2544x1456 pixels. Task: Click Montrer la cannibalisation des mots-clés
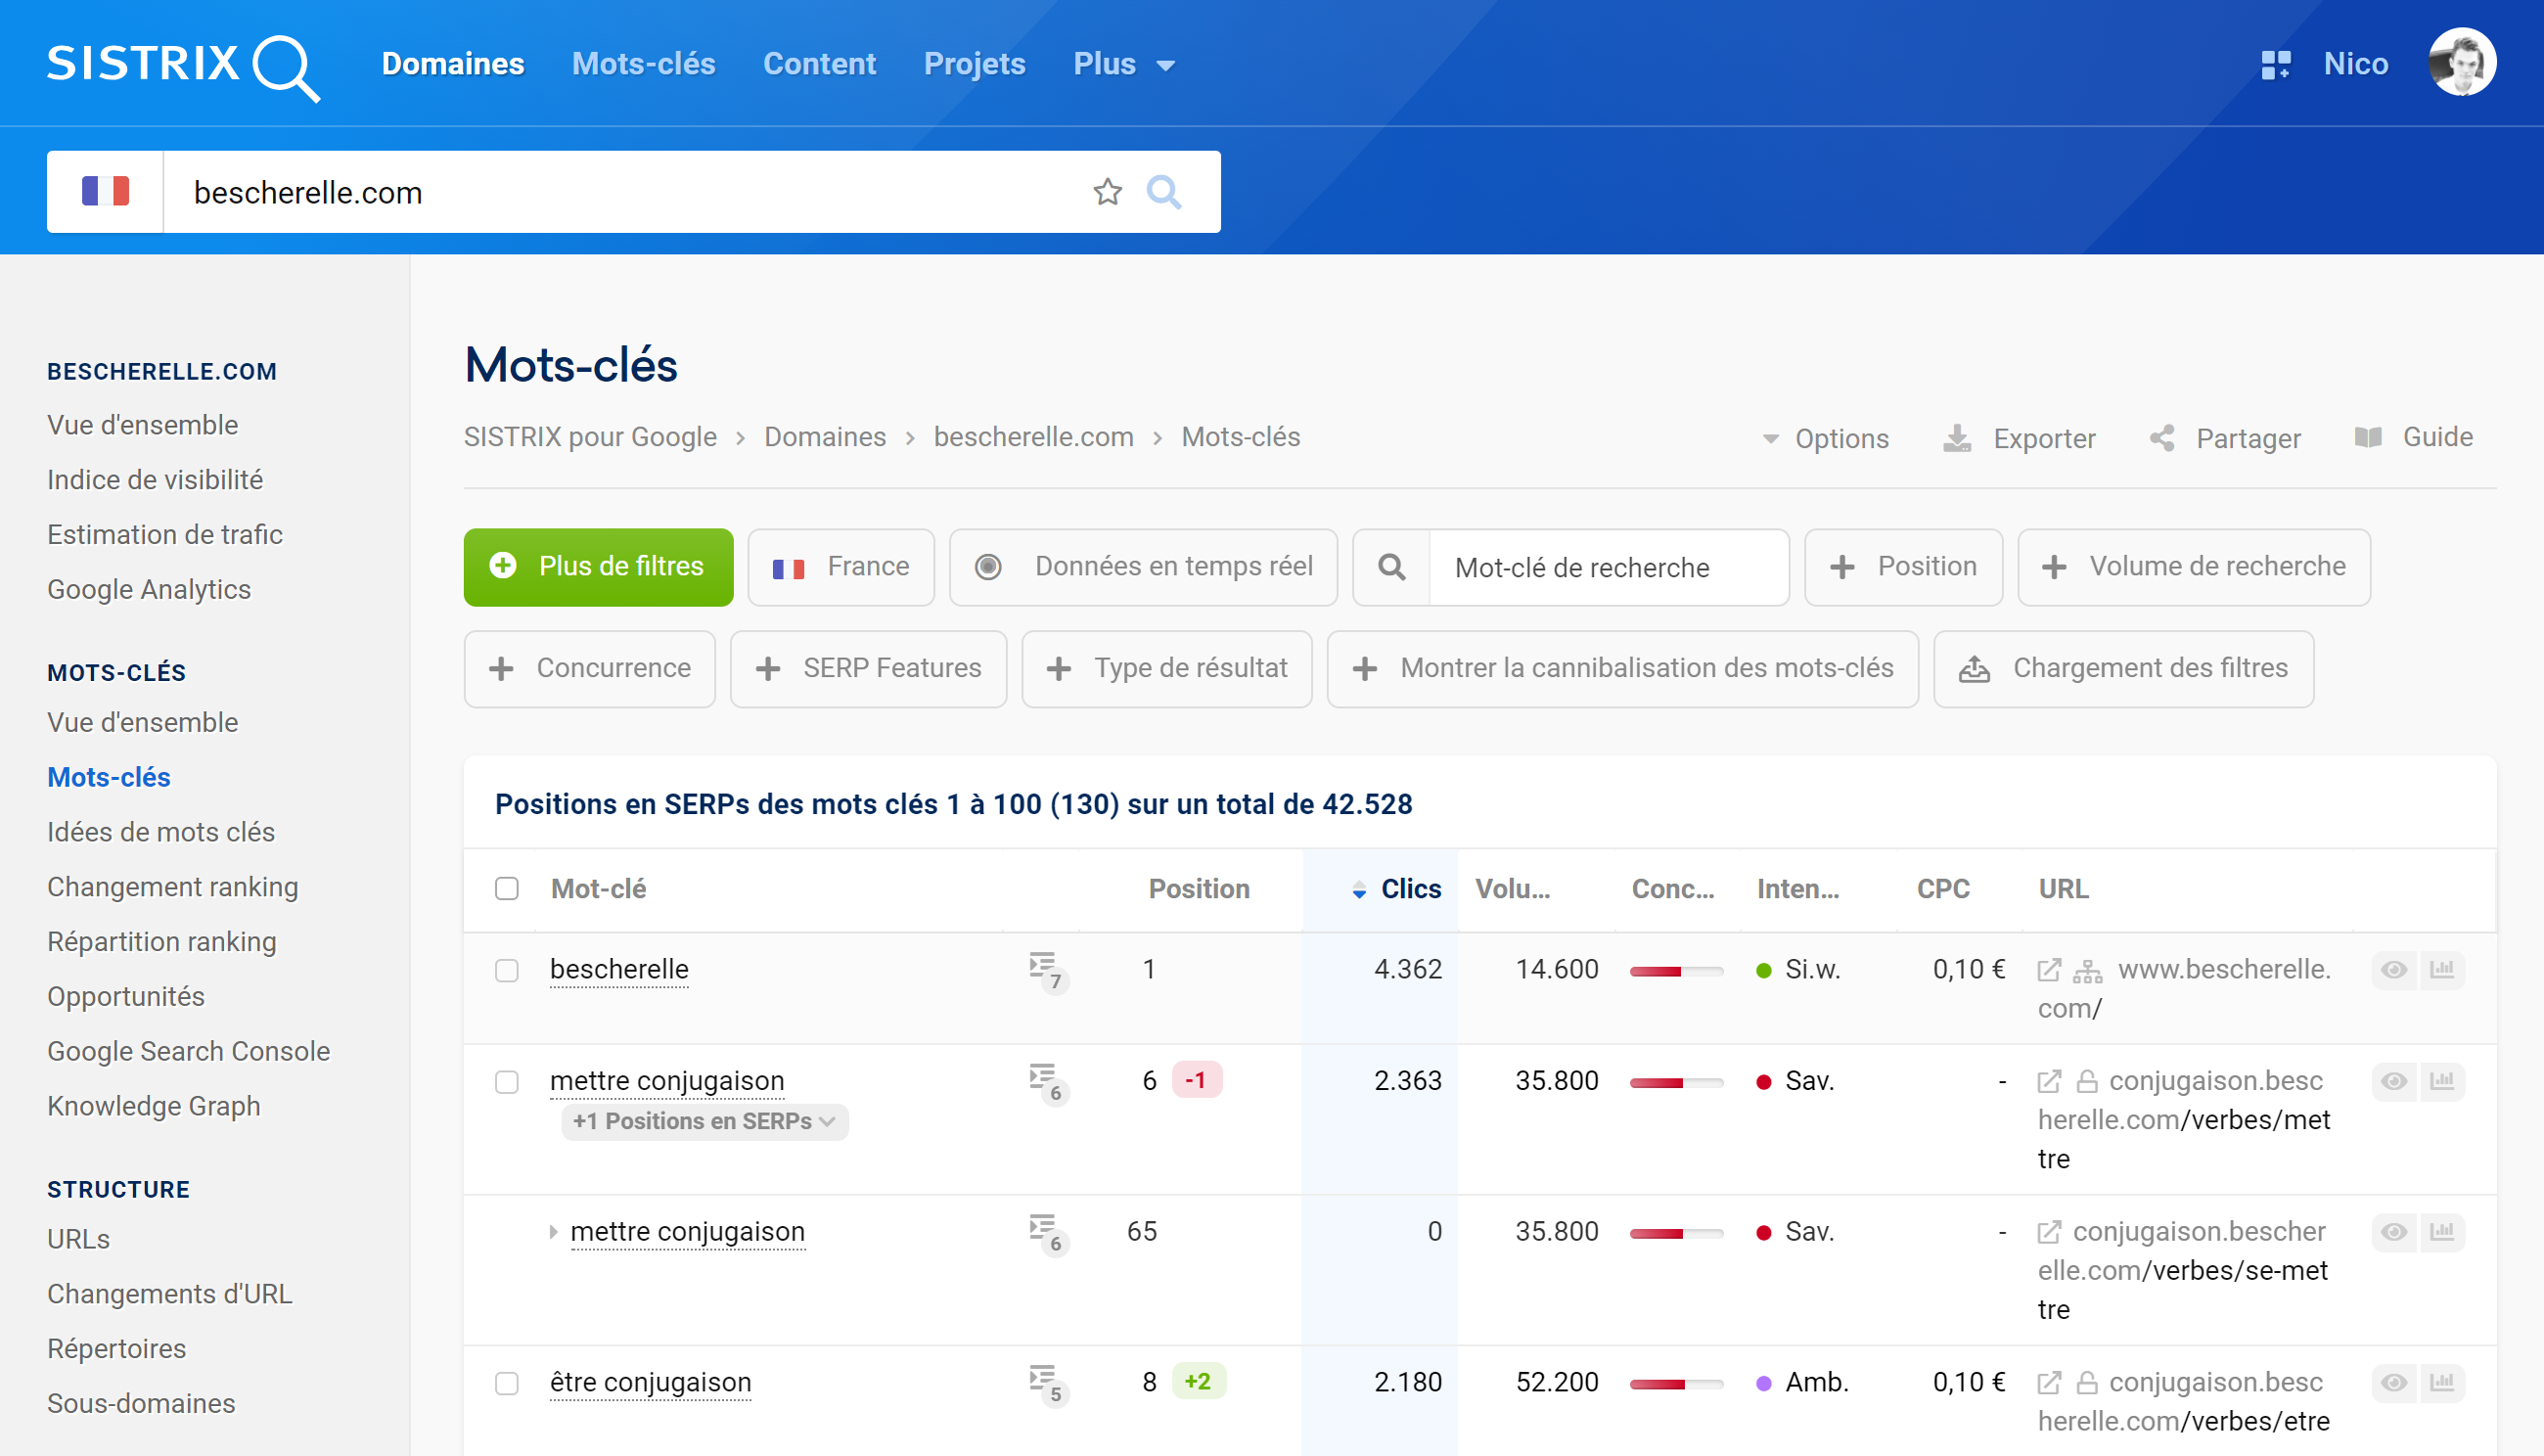[x=1622, y=669]
